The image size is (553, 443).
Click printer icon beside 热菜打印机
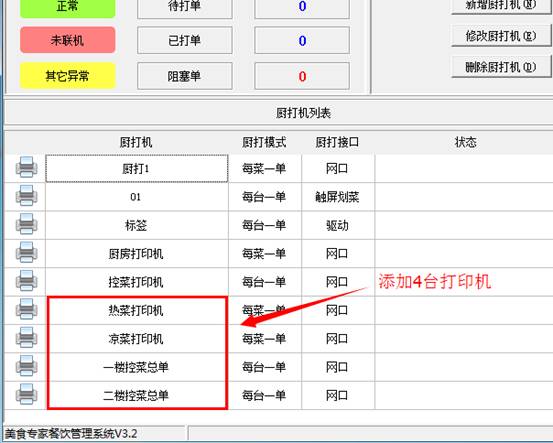pyautogui.click(x=26, y=309)
